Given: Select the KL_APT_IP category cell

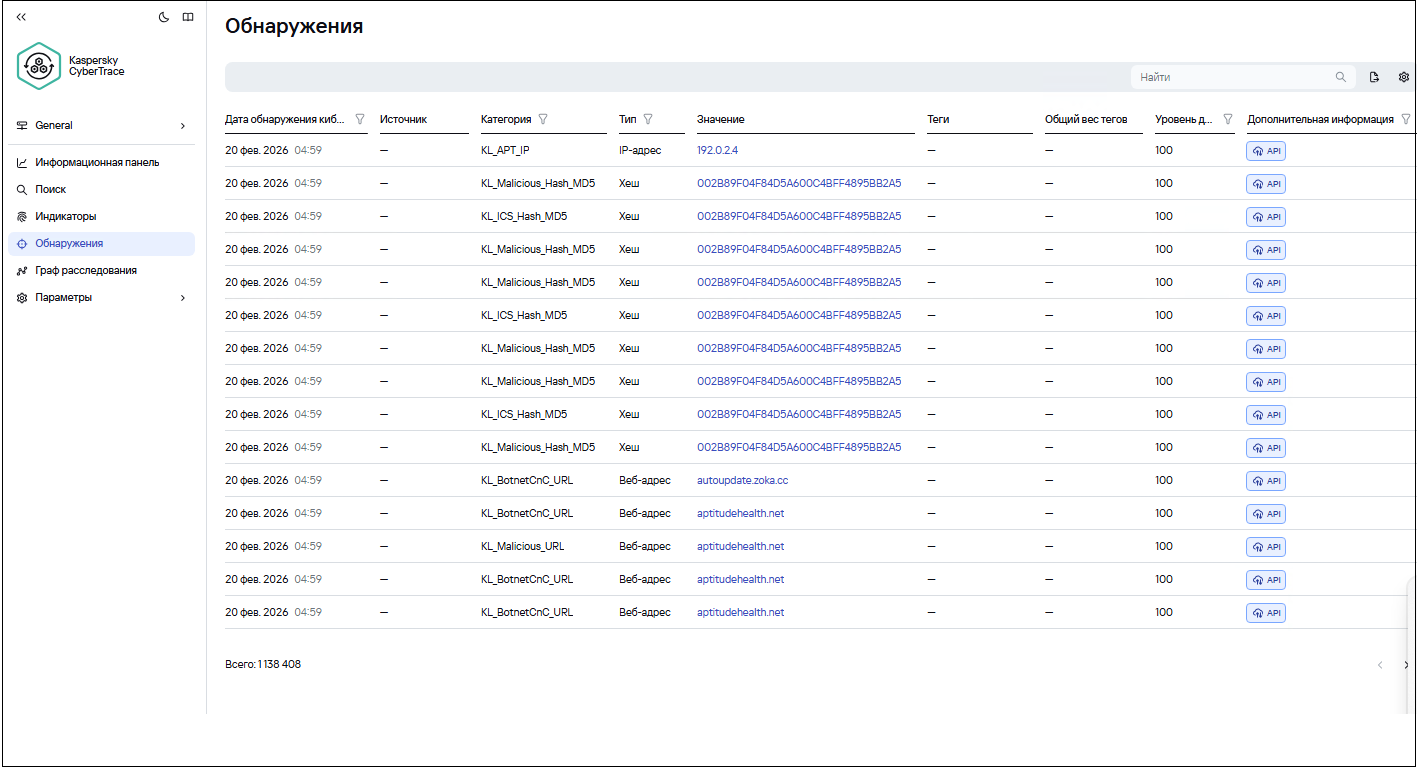Looking at the screenshot, I should [505, 150].
